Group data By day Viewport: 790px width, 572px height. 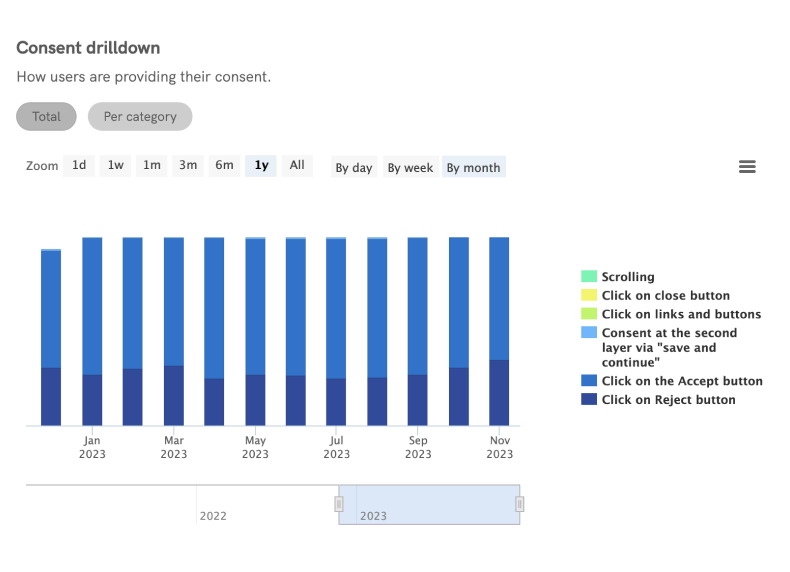pos(354,168)
